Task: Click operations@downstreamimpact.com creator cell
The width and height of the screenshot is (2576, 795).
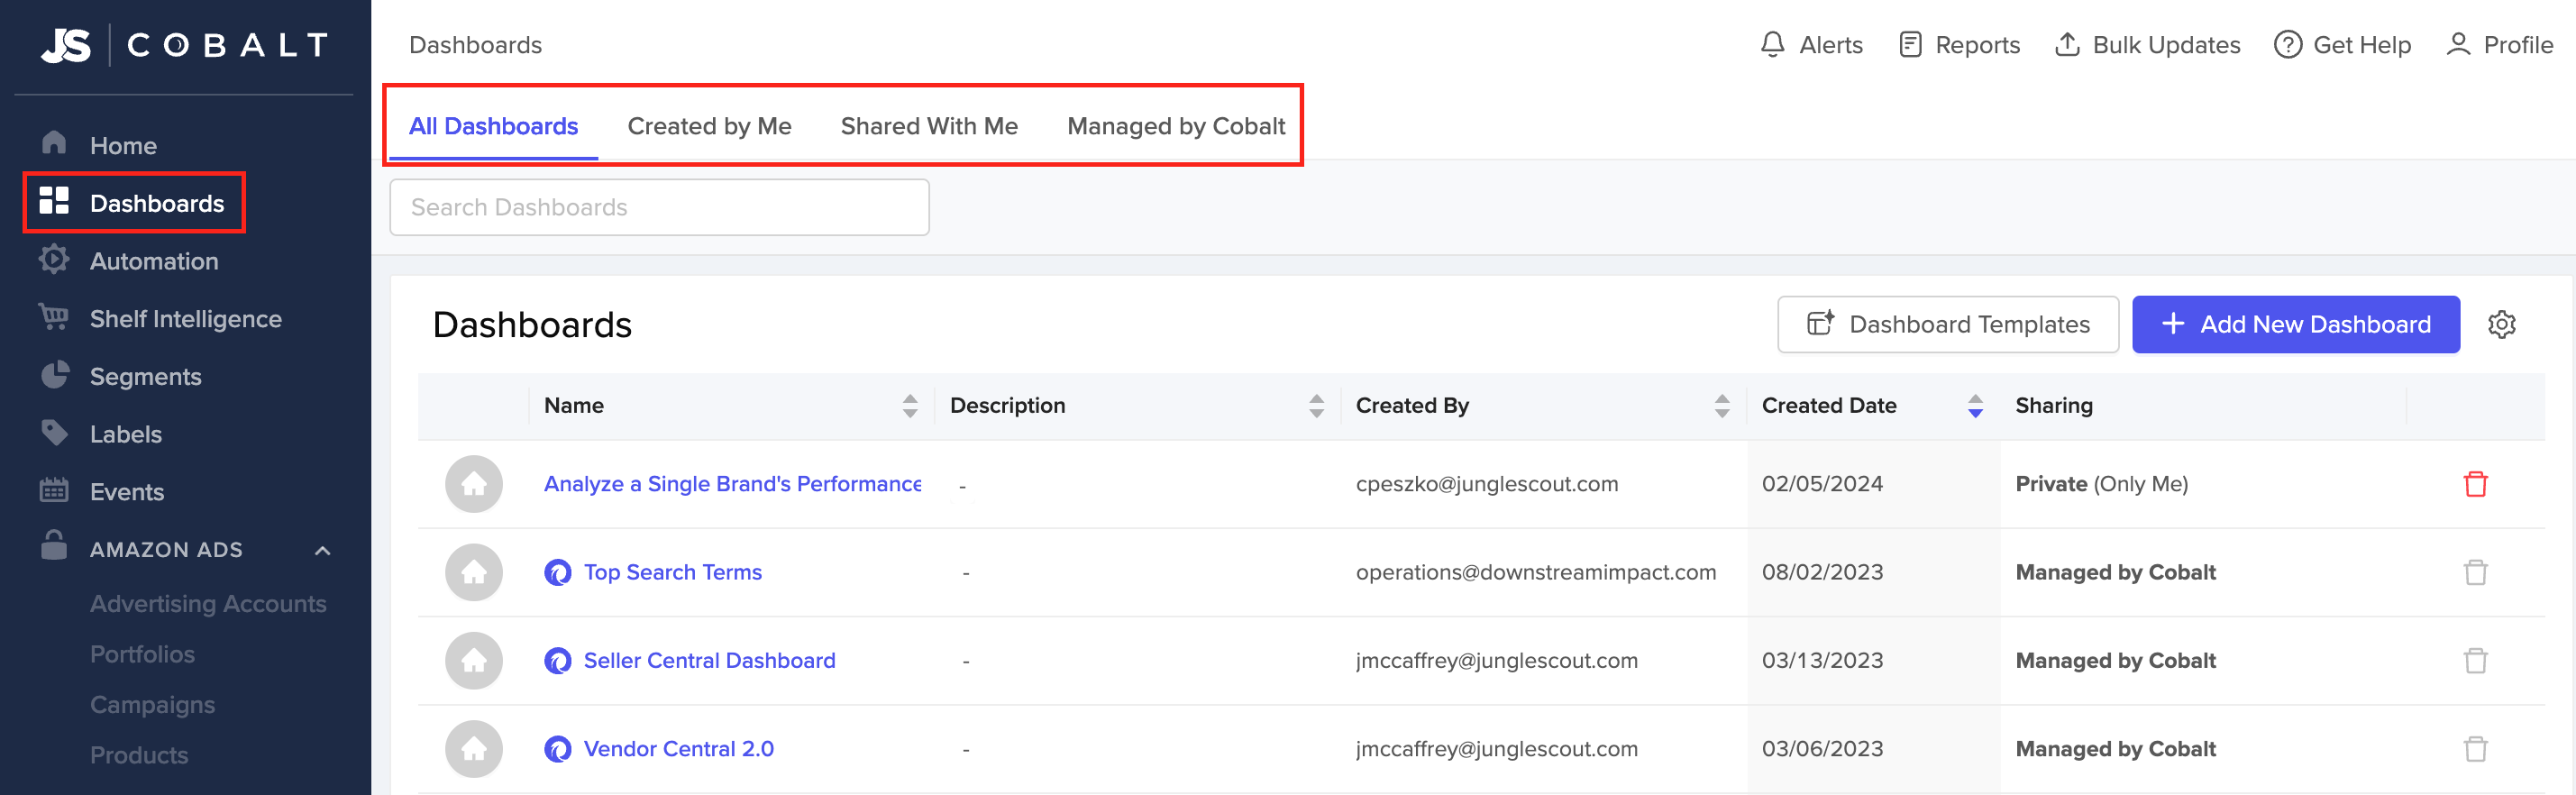Action: tap(1536, 572)
